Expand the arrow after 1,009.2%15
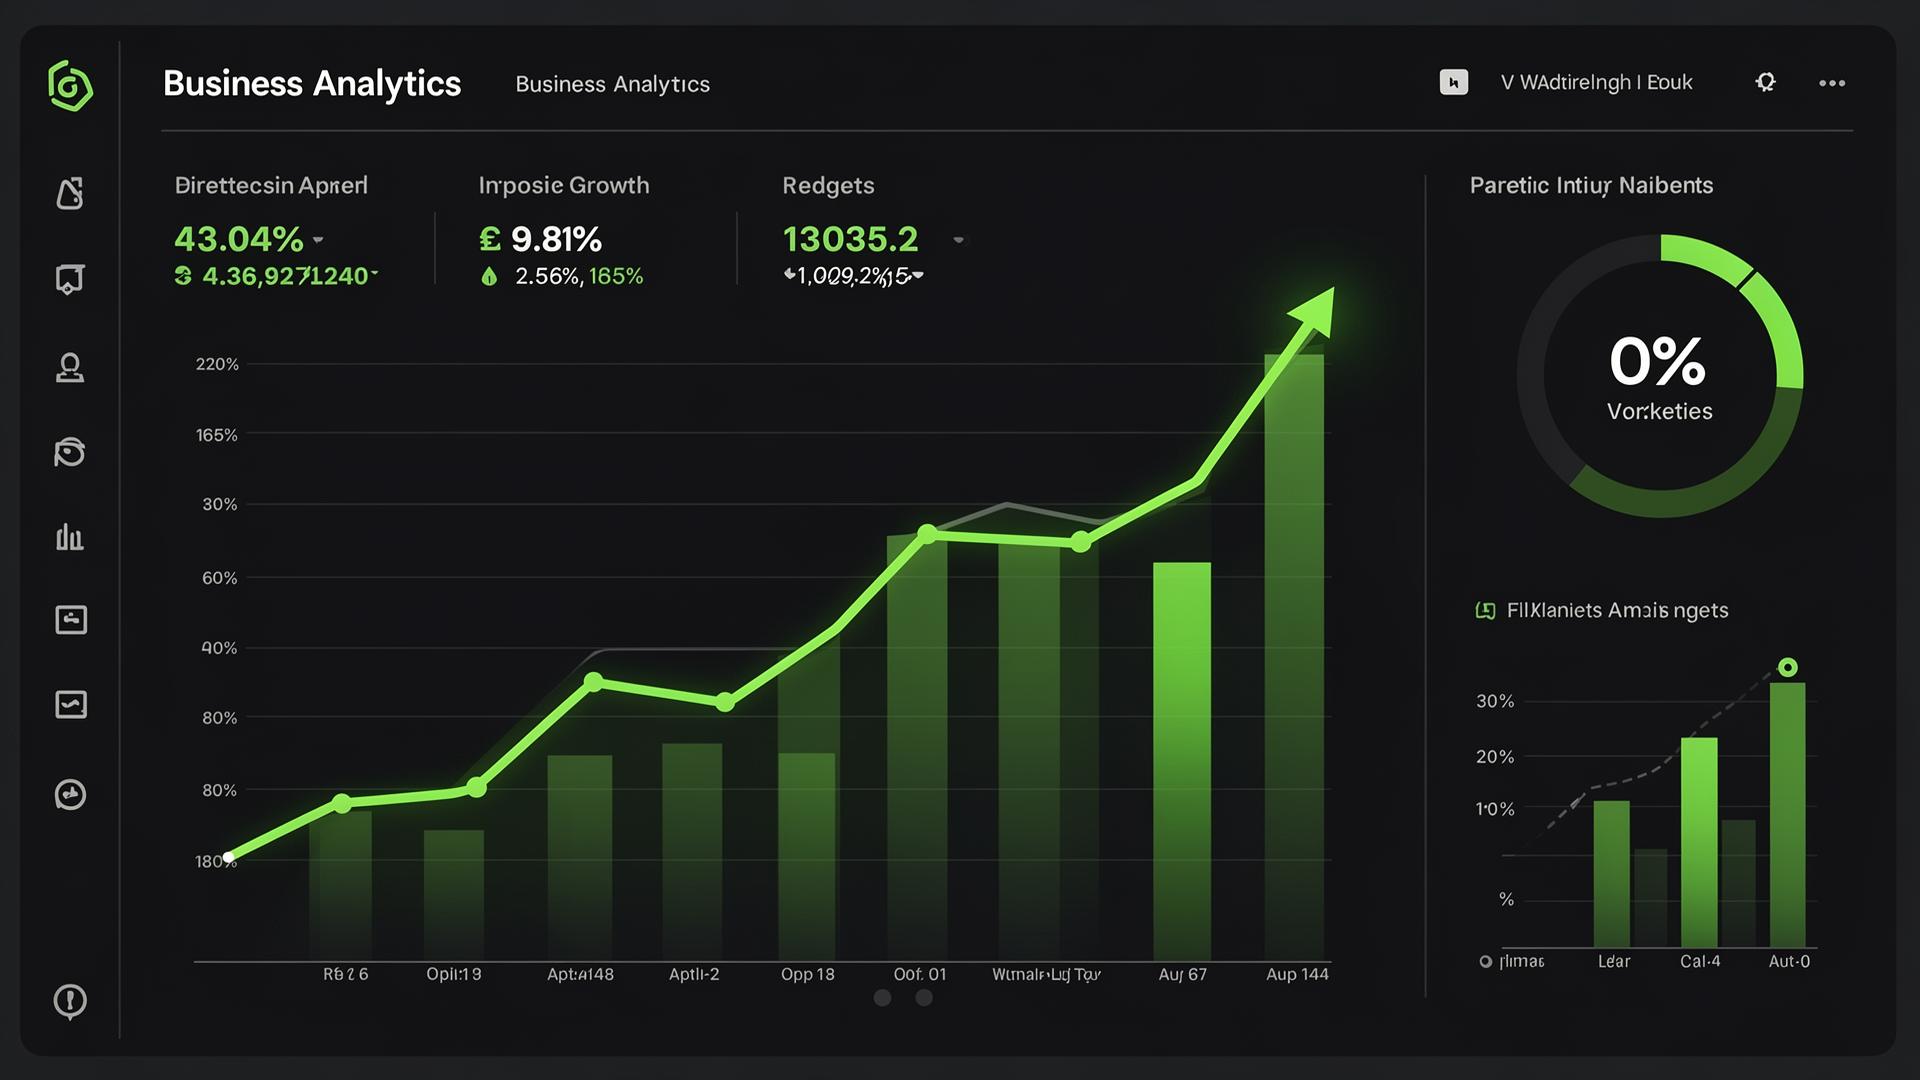This screenshot has width=1920, height=1080. 918,275
